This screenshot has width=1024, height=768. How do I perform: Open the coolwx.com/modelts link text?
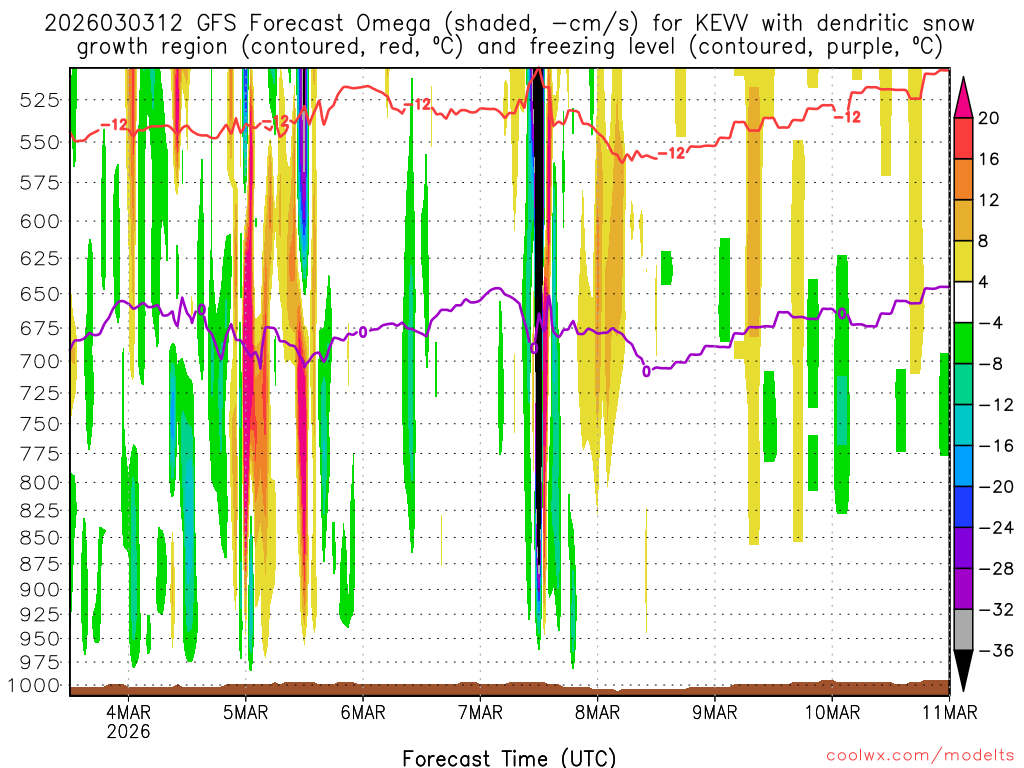[x=921, y=755]
